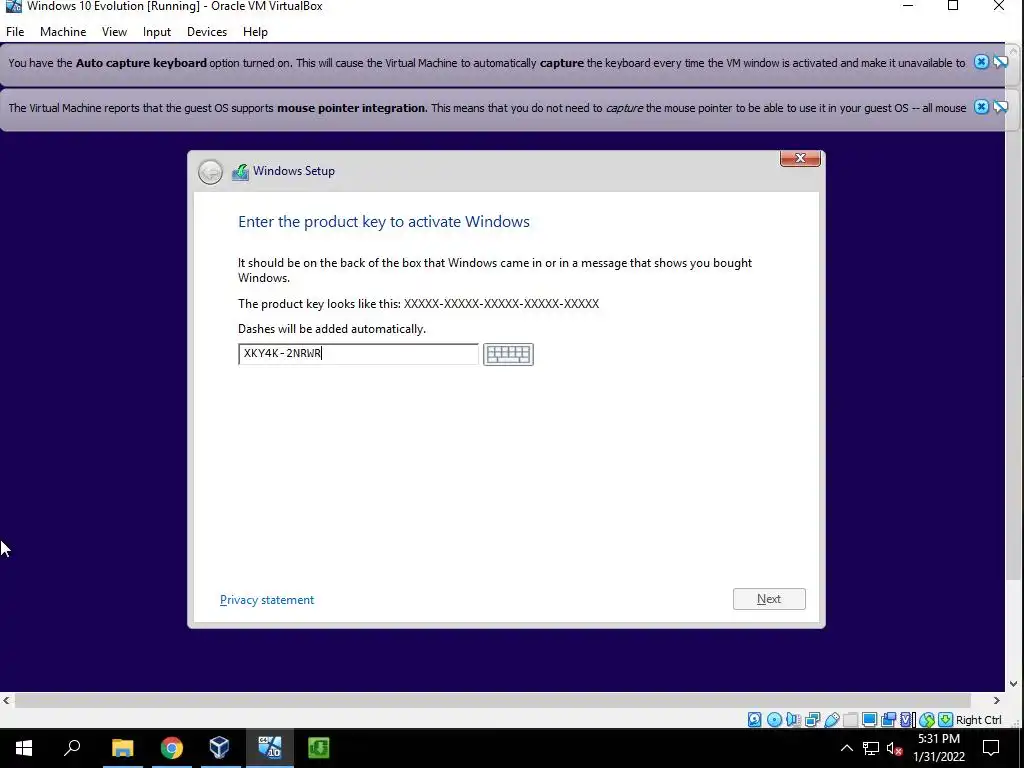This screenshot has width=1024, height=768.
Task: Click the USB devices indicator in status bar
Action: point(831,720)
